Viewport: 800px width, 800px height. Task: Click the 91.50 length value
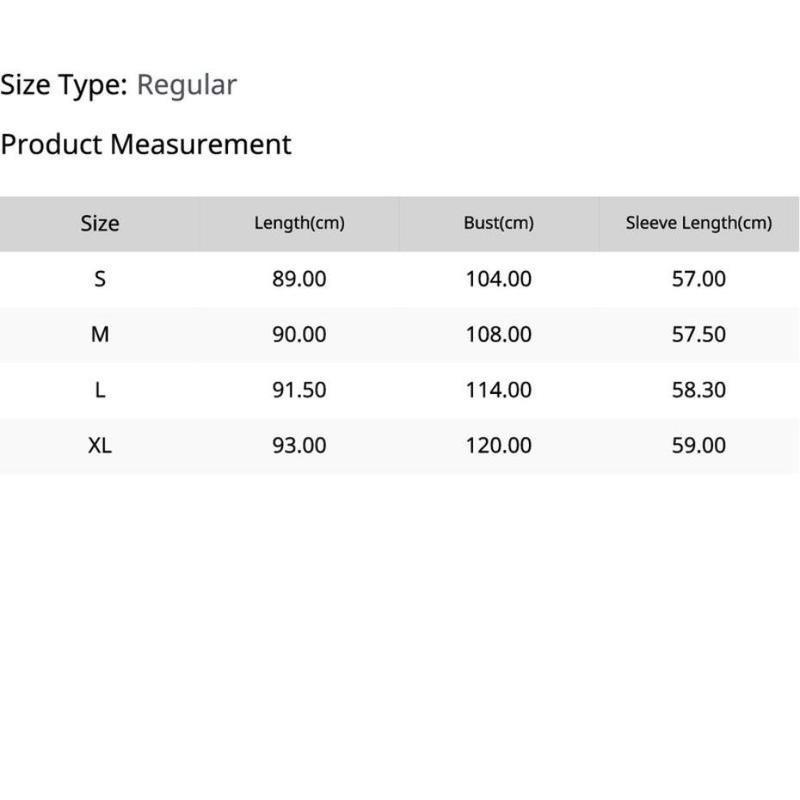[x=299, y=390]
